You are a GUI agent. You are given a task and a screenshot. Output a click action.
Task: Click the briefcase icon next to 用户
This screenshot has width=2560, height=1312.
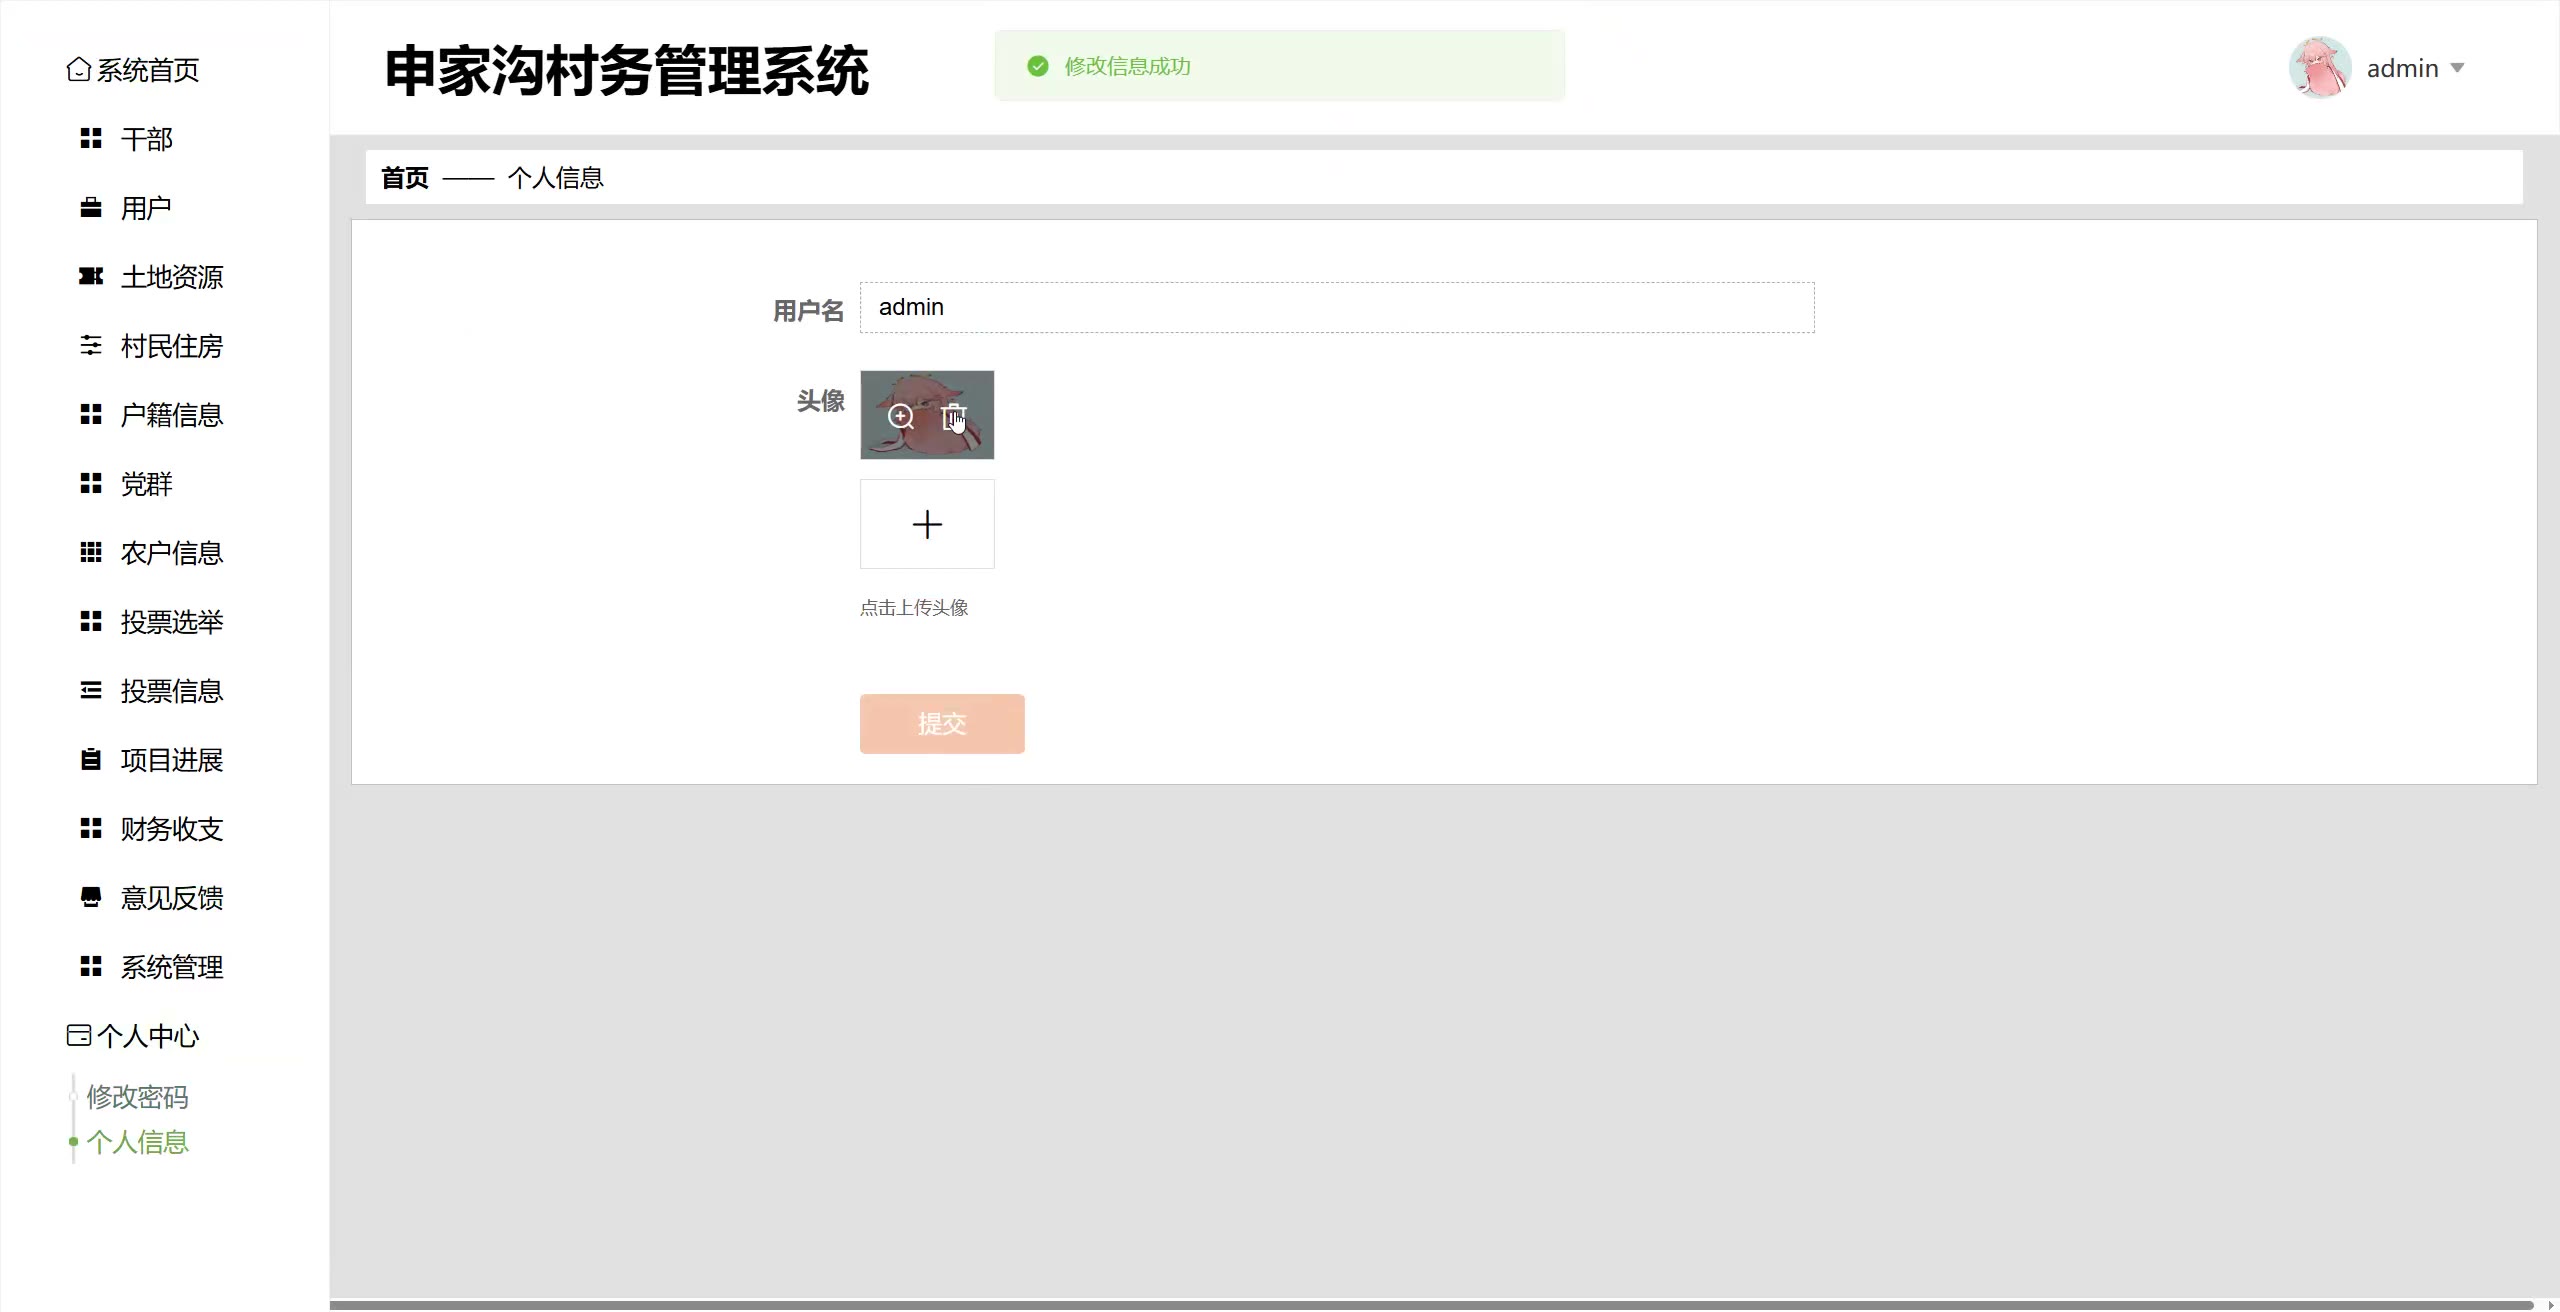pyautogui.click(x=91, y=208)
